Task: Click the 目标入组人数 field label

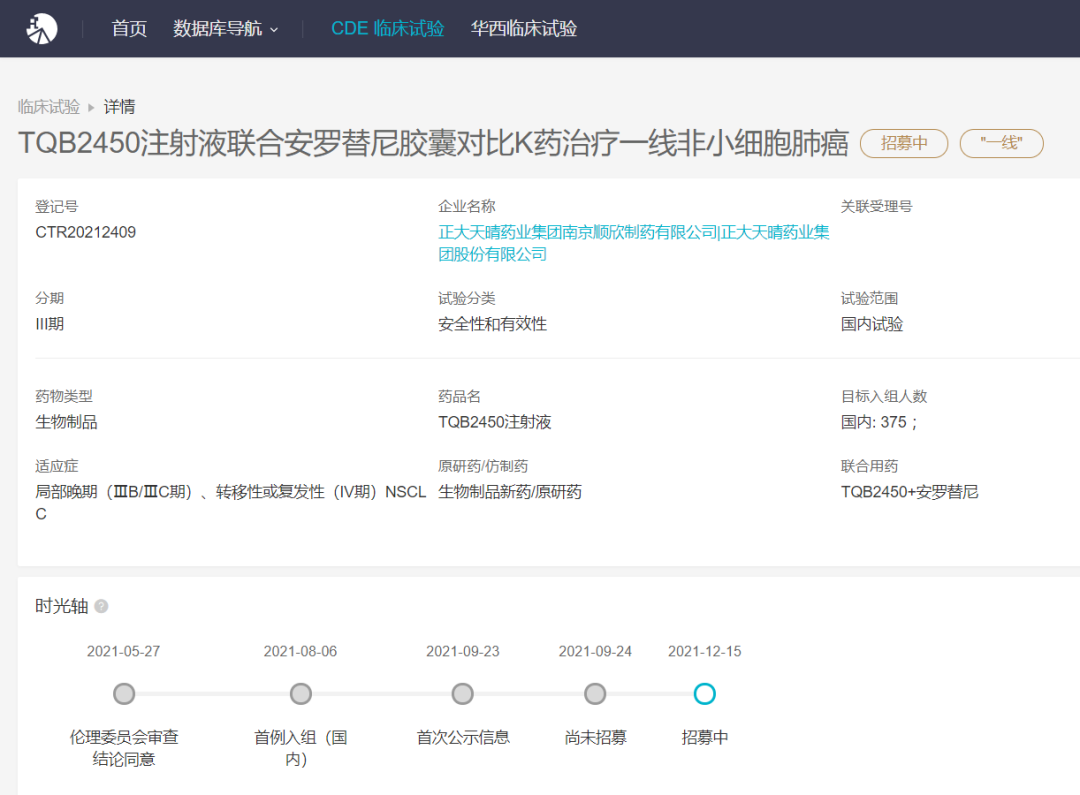Action: [884, 396]
